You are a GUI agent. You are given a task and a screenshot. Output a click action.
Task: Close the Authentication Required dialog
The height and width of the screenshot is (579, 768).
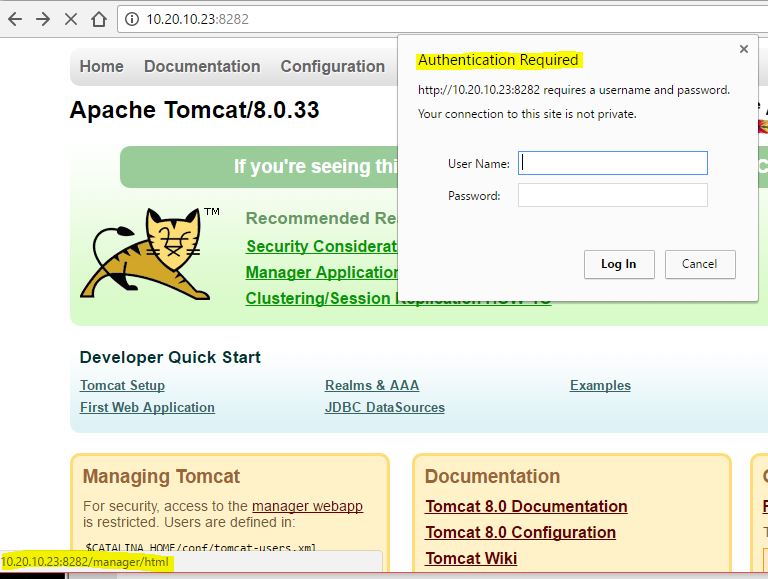(743, 49)
